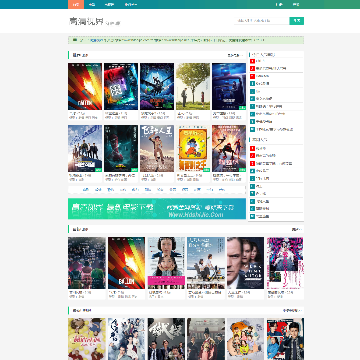Open the Hdshijie.Com teal promotional banner
Image resolution: width=360 pixels, height=360 pixels.
(157, 209)
